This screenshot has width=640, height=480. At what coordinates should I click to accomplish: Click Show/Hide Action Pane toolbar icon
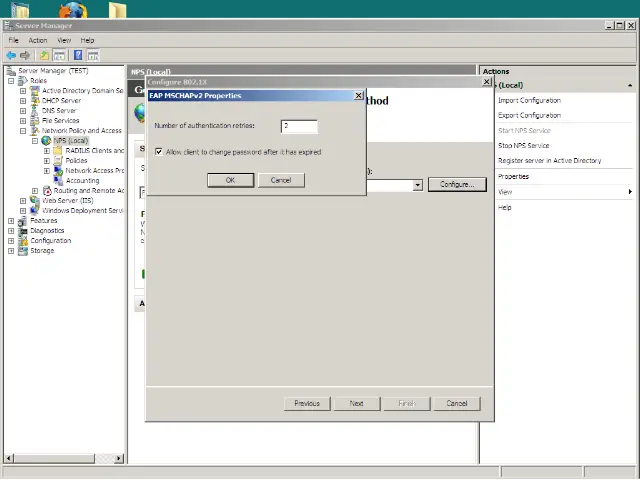click(93, 55)
